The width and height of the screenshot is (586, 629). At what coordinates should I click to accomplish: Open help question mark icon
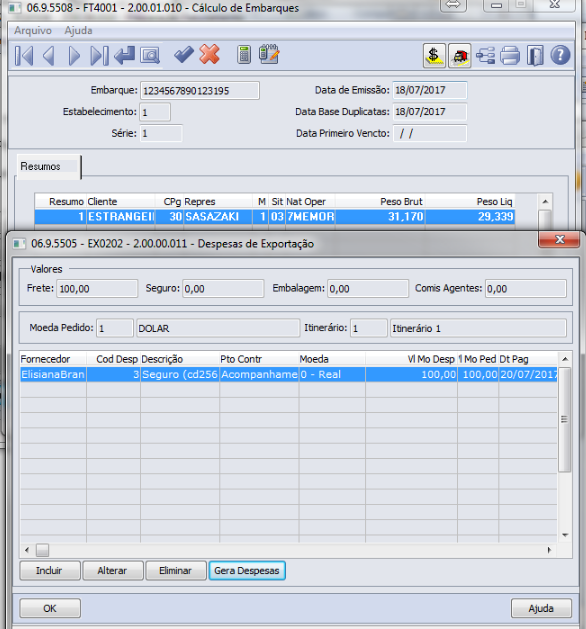pos(560,55)
